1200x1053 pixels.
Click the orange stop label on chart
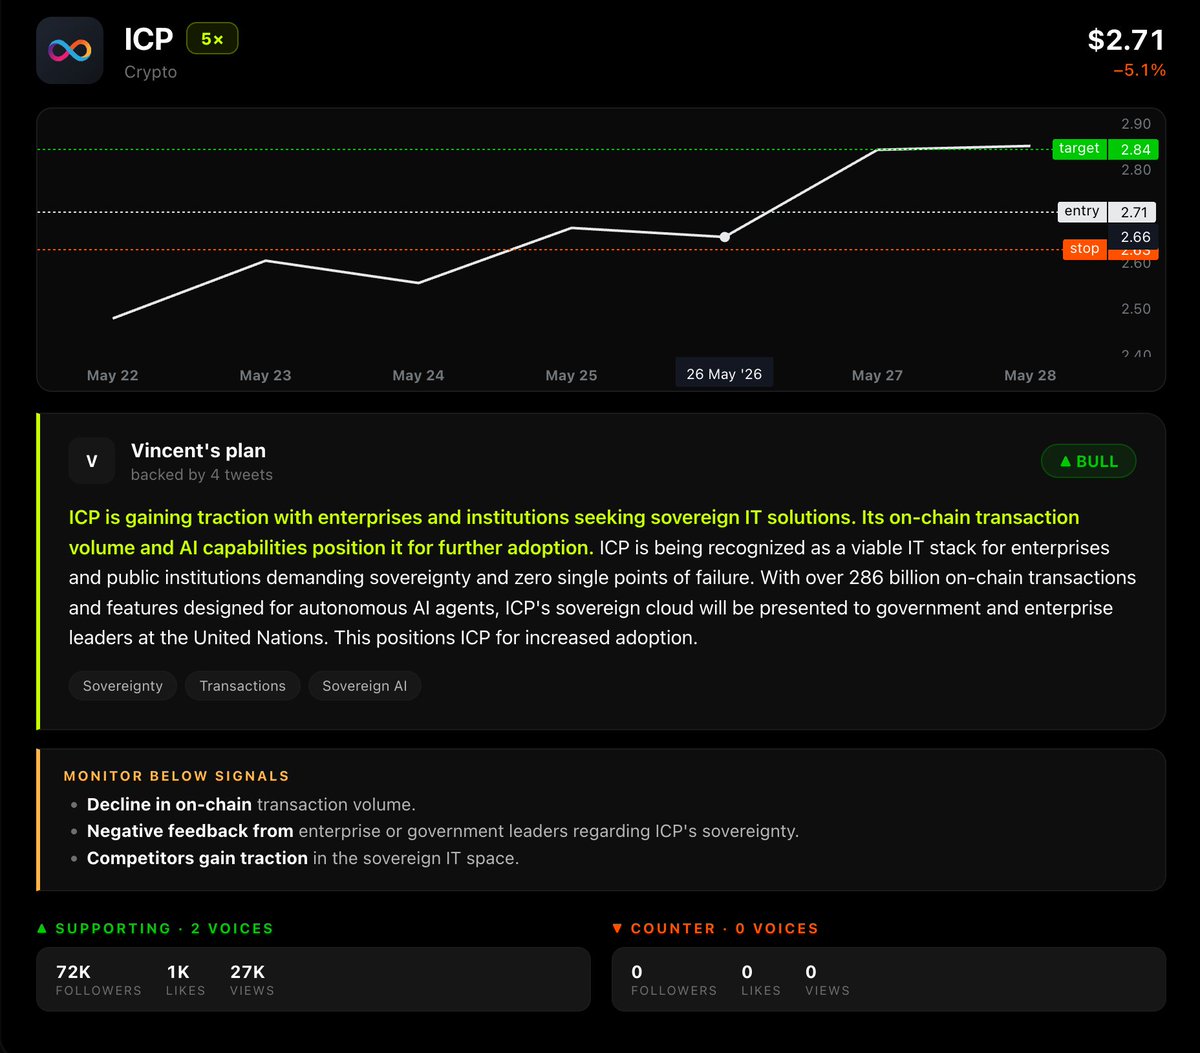(1084, 249)
